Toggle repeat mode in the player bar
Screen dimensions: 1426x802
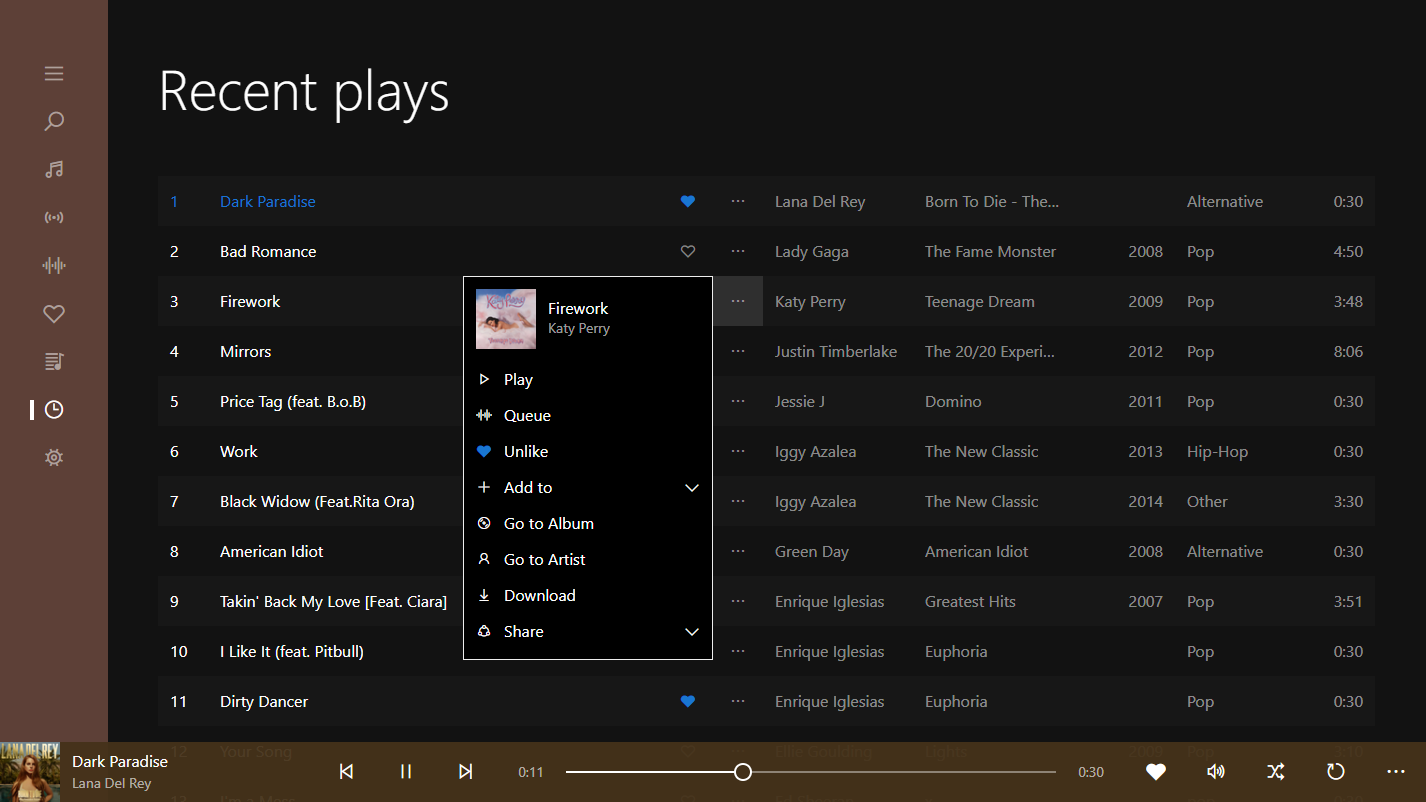[1336, 771]
